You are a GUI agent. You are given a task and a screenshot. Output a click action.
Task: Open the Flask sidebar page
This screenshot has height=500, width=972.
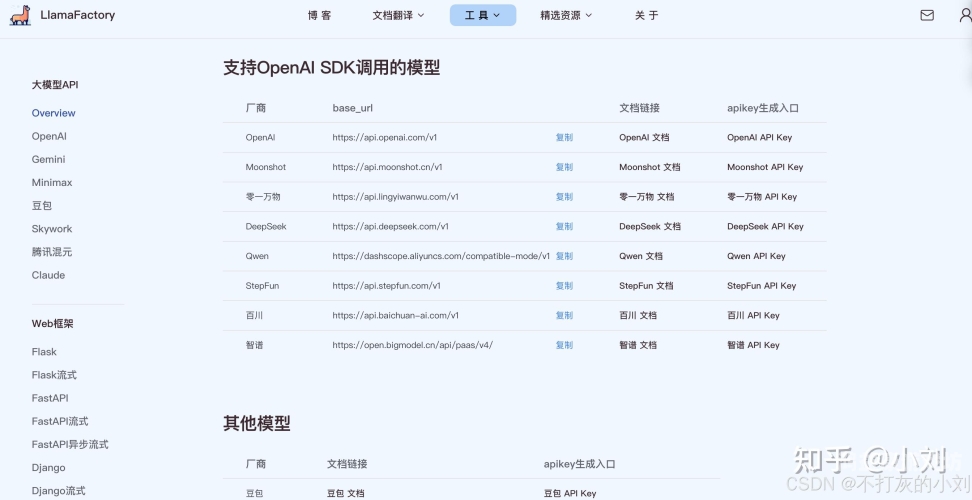pyautogui.click(x=44, y=351)
